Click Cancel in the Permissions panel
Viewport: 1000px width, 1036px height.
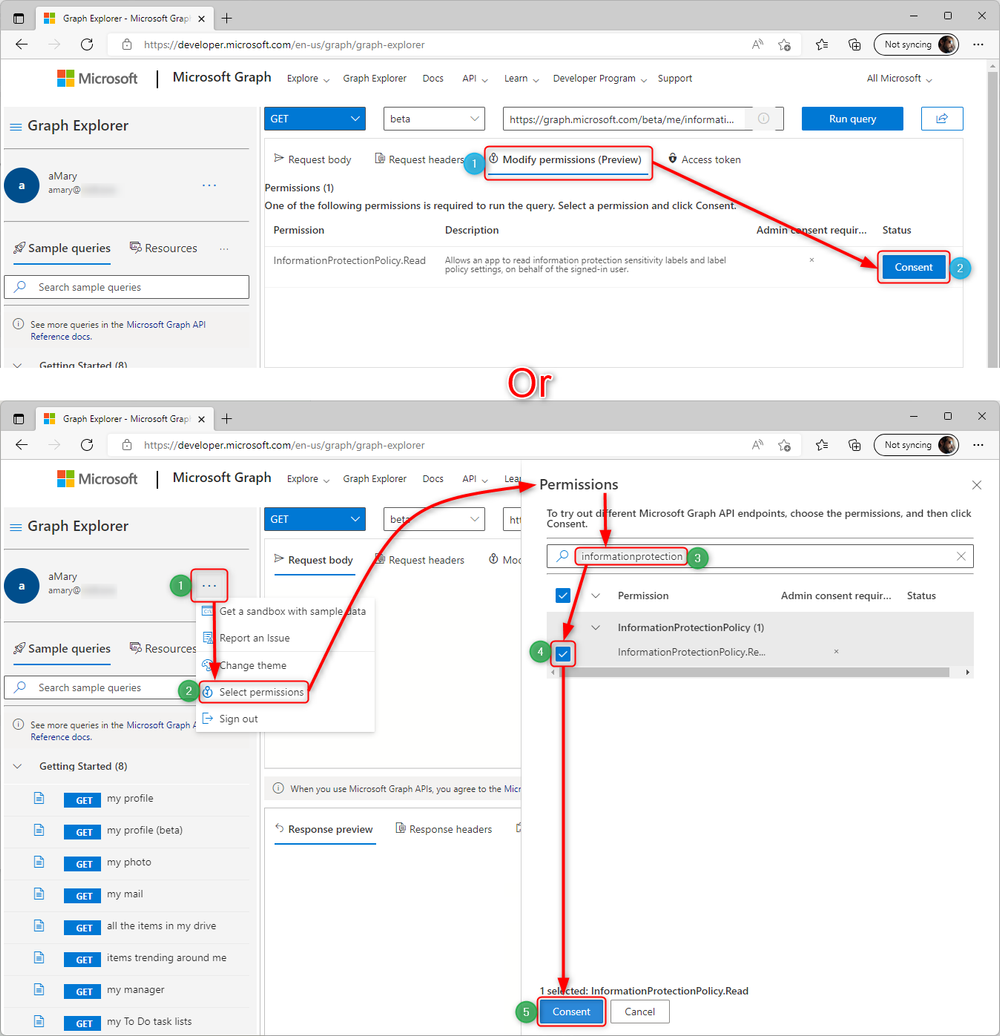point(639,1012)
